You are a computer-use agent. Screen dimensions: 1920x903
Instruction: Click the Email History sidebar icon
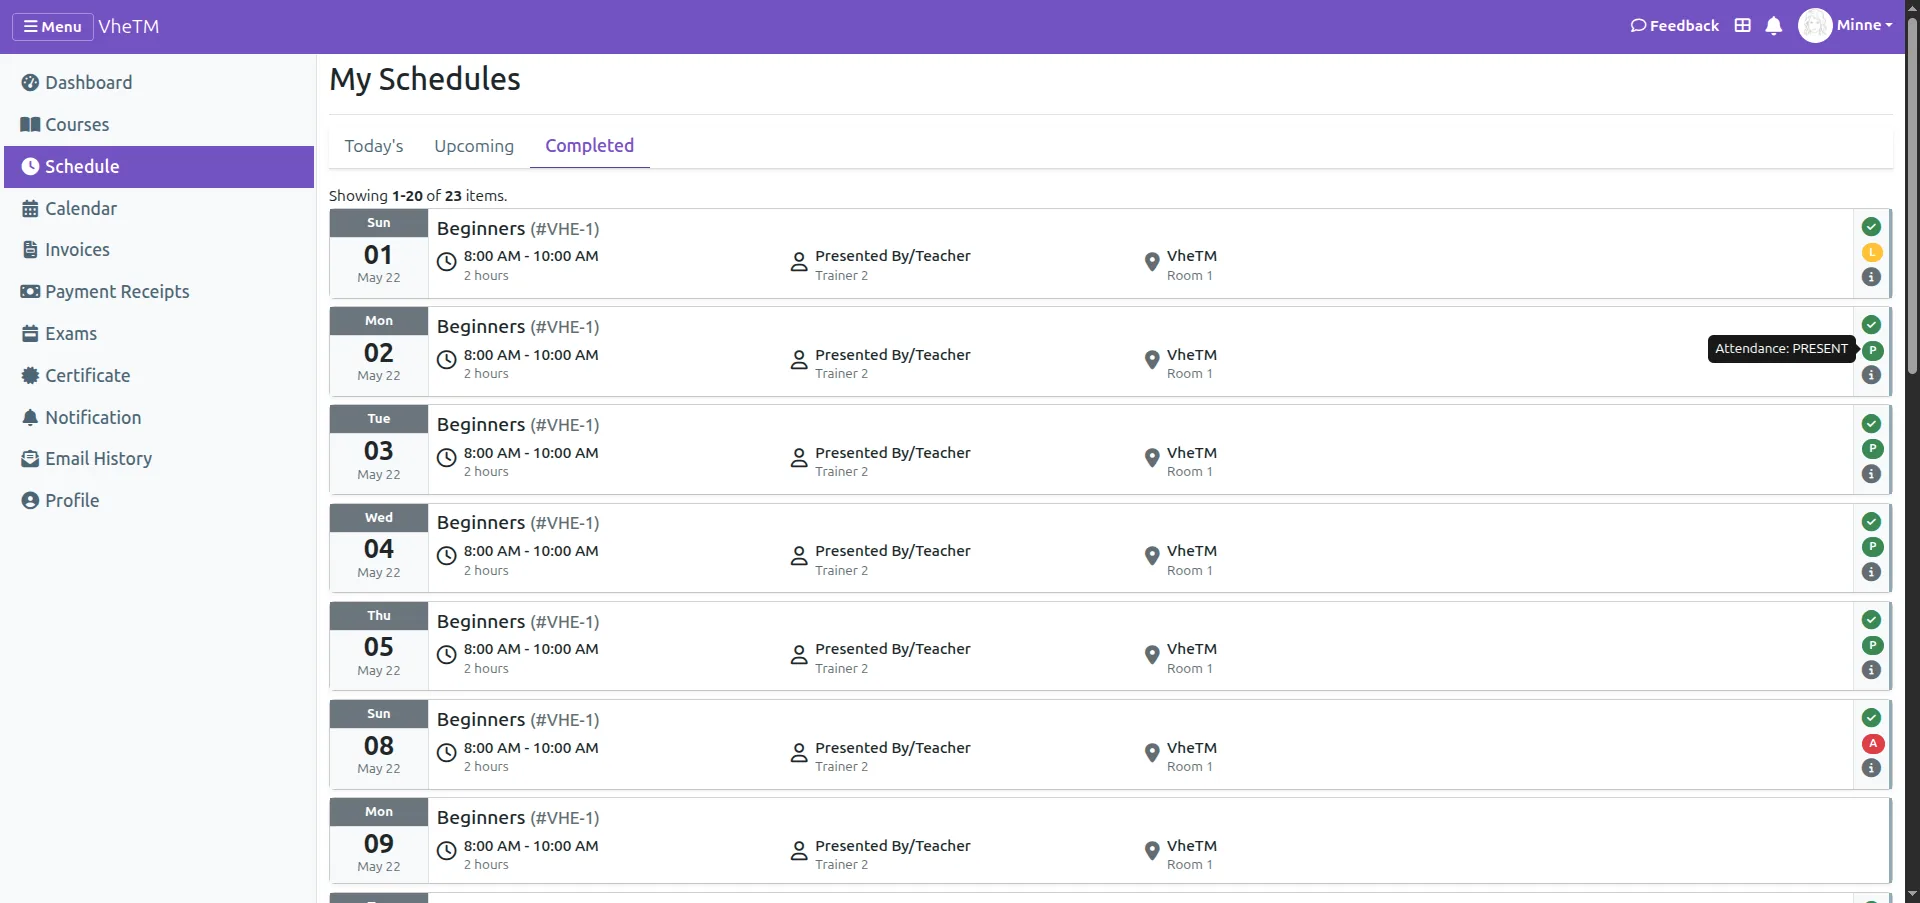click(x=30, y=459)
